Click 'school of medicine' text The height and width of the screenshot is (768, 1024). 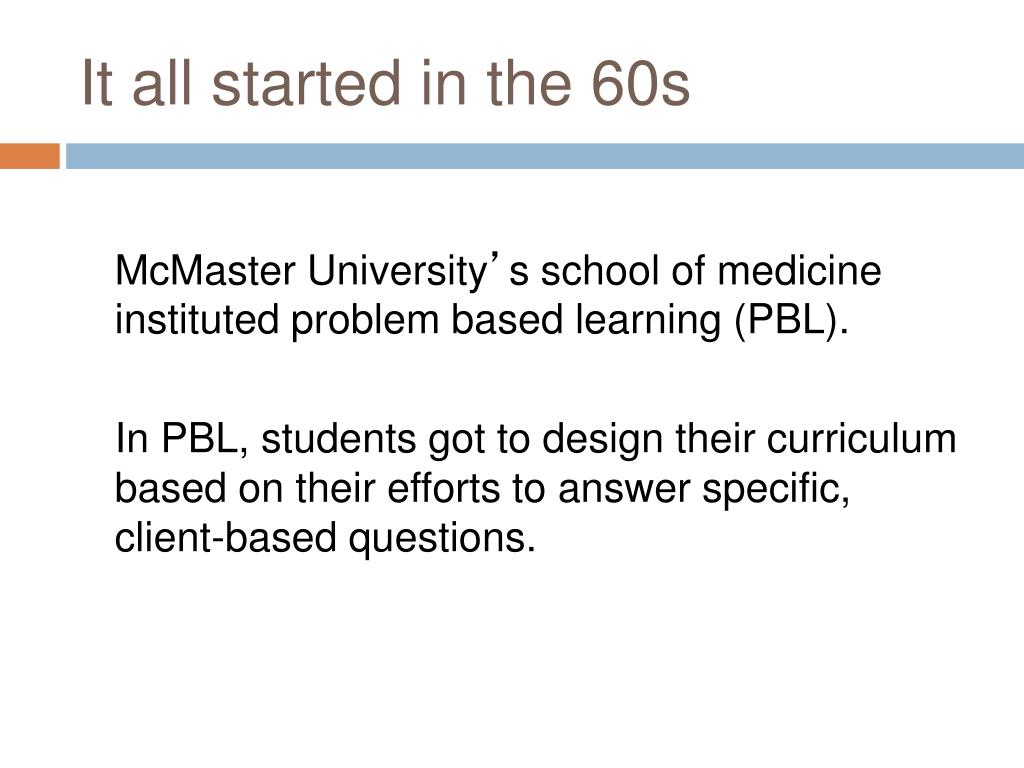coord(711,270)
